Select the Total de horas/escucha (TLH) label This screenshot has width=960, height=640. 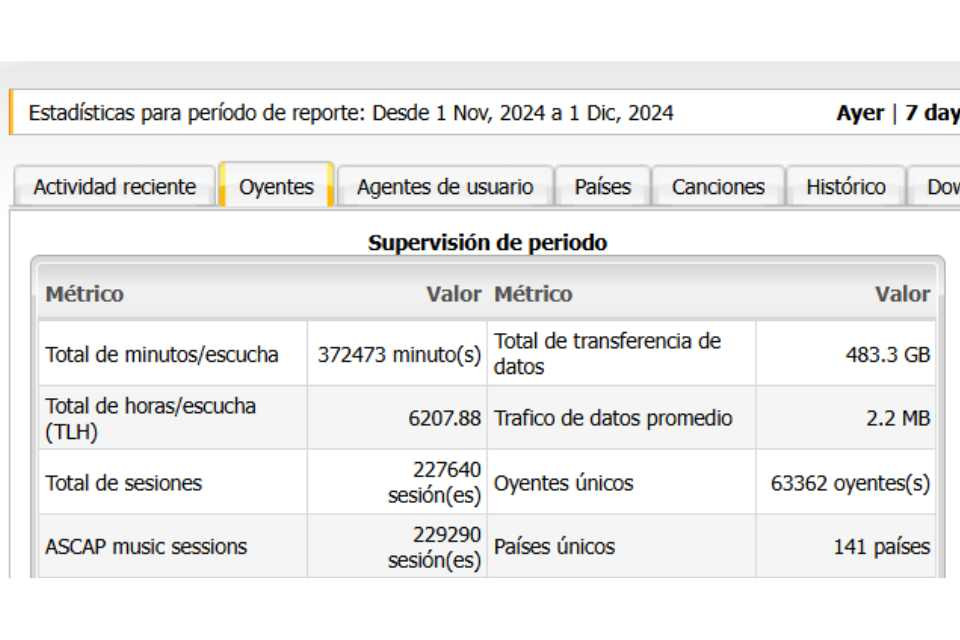[151, 419]
